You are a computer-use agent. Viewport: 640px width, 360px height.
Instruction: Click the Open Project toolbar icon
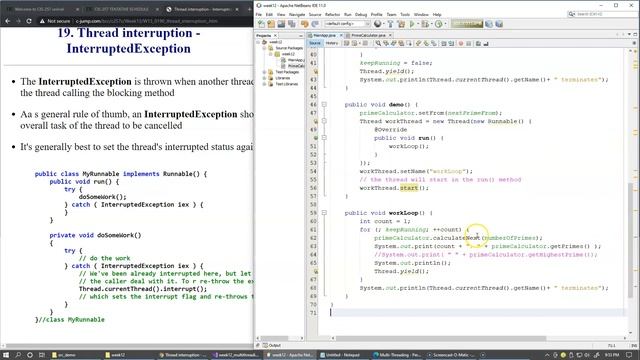[x=281, y=24]
